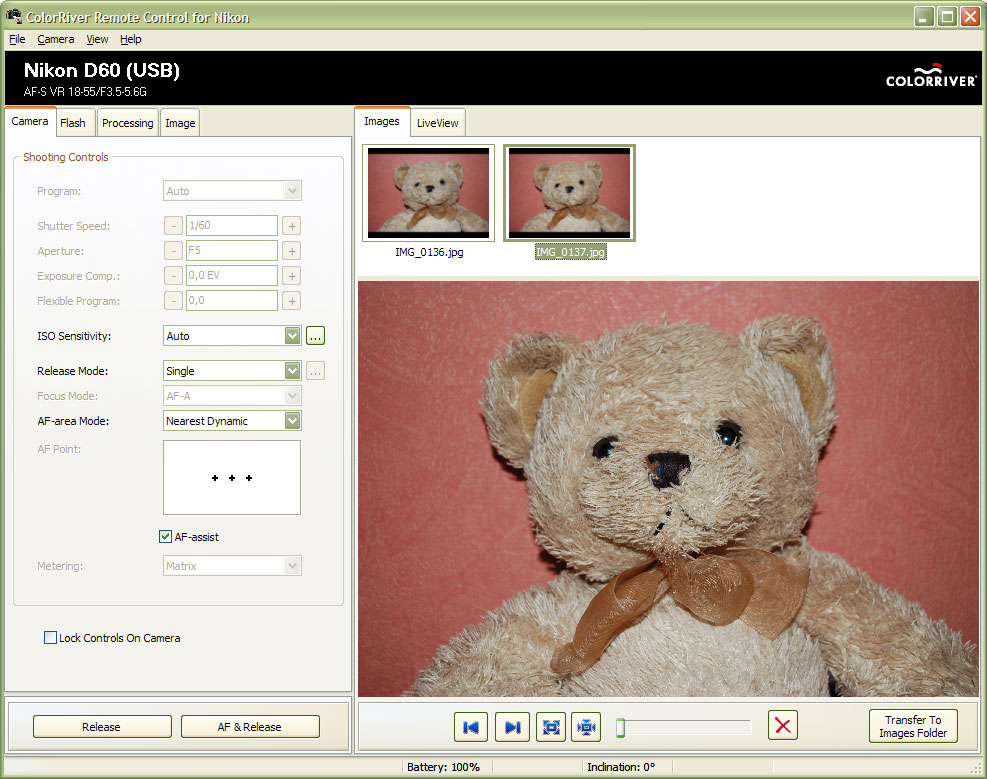This screenshot has height=779, width=987.
Task: Open the Help menu
Action: pyautogui.click(x=130, y=39)
